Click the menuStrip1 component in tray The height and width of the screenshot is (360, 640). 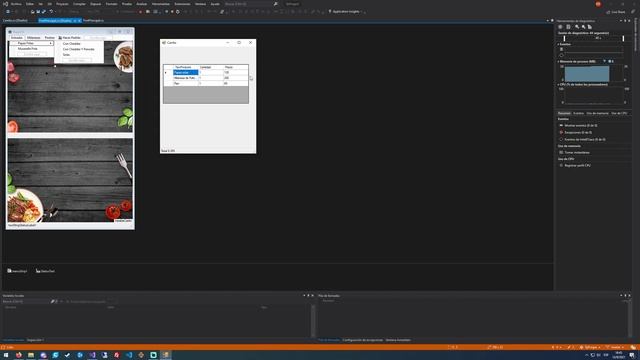coord(17,271)
